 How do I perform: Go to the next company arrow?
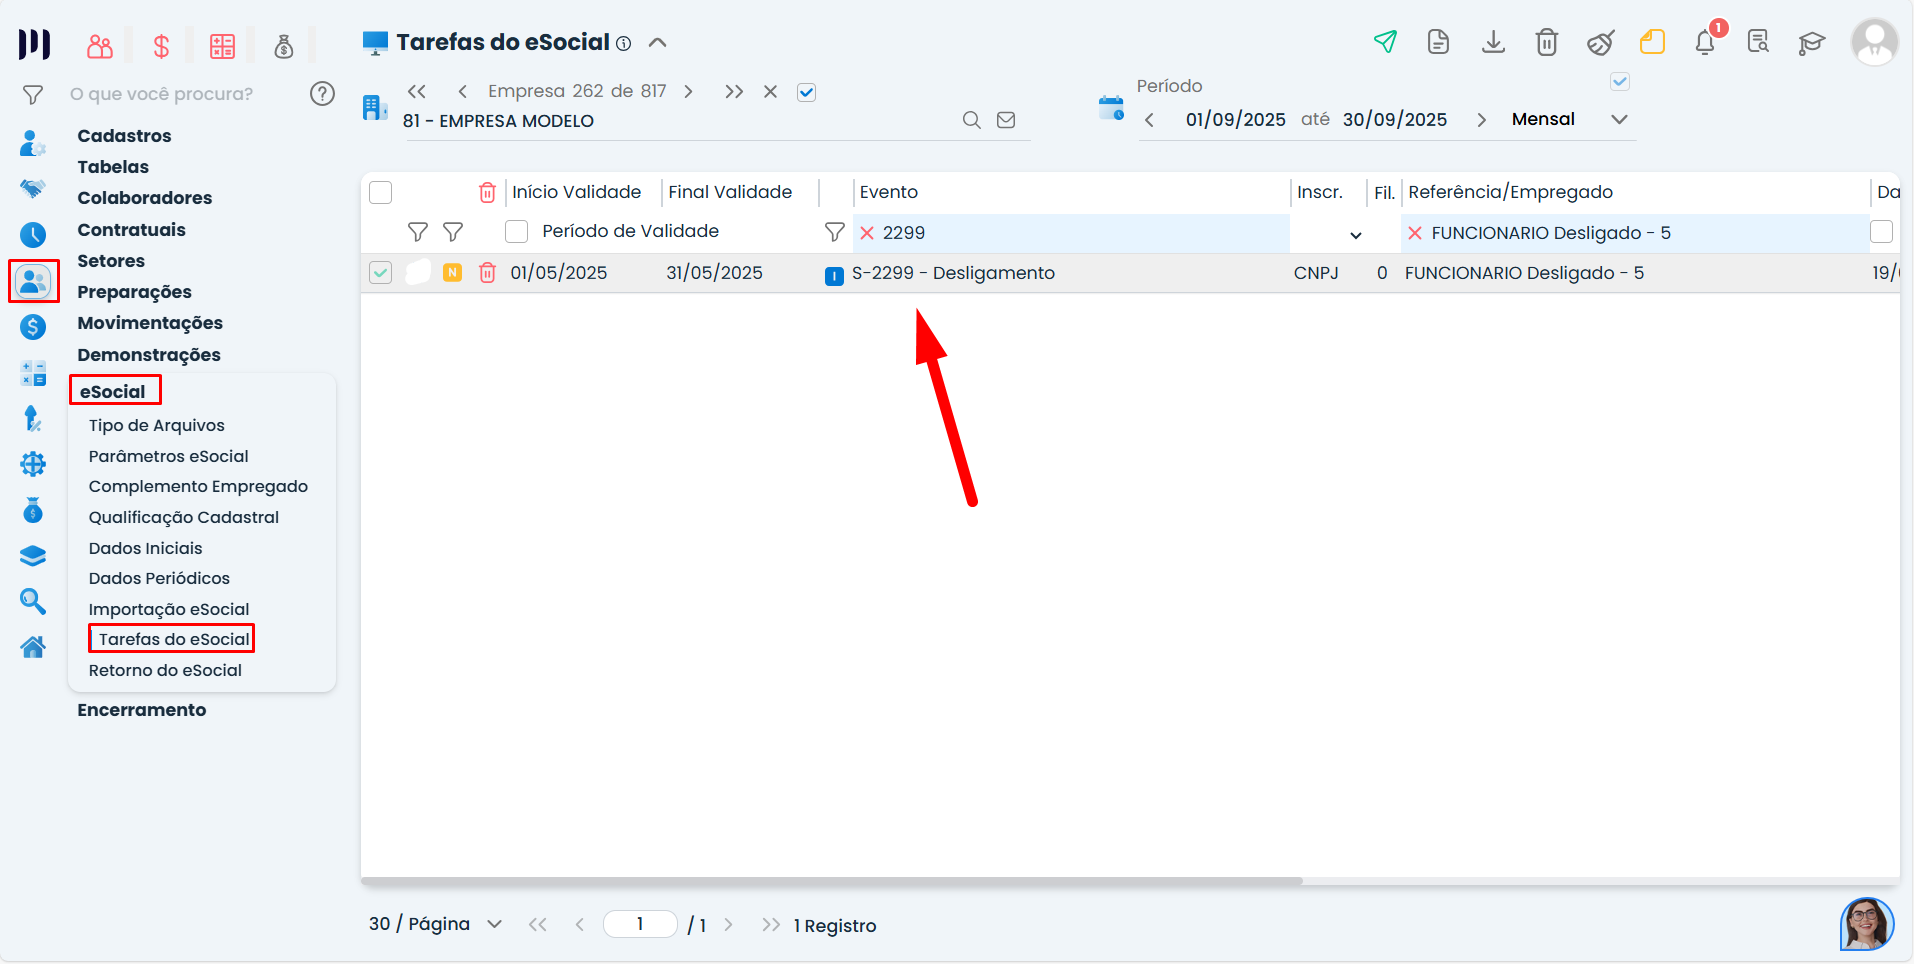(688, 92)
